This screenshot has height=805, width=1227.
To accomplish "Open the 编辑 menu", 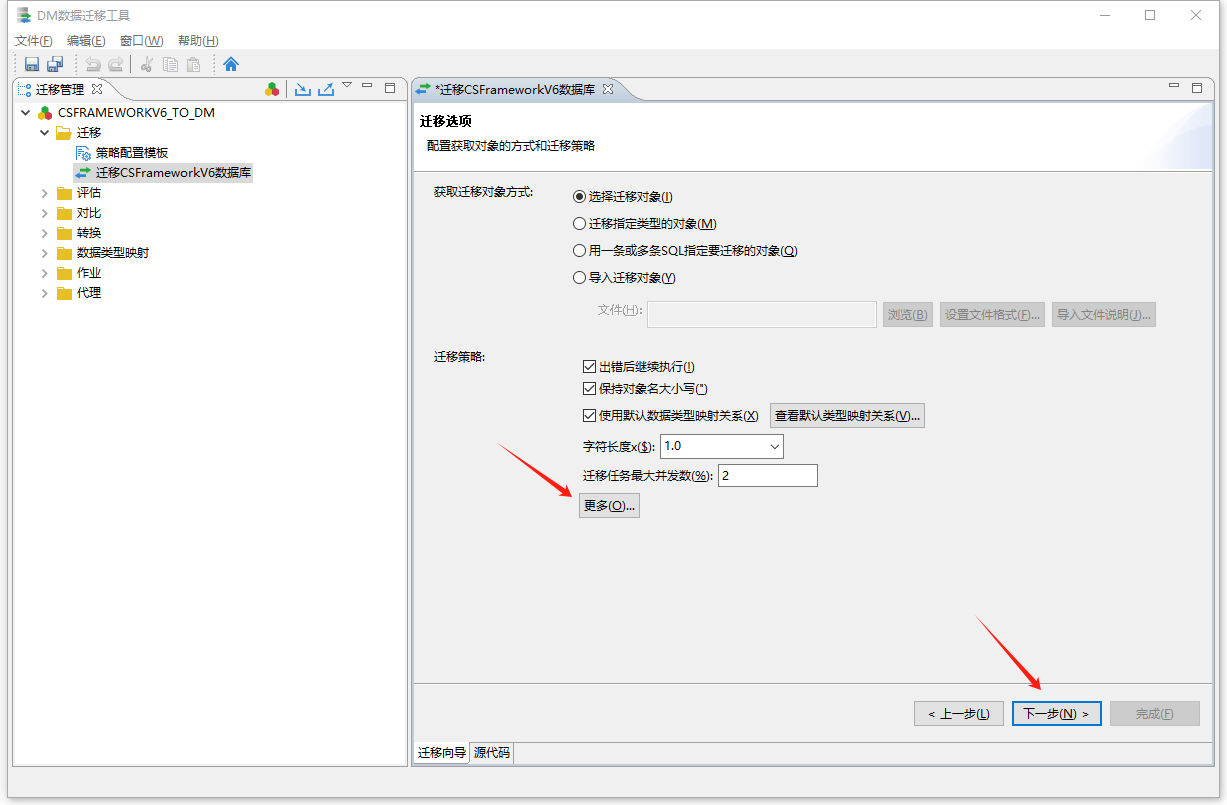I will [86, 41].
